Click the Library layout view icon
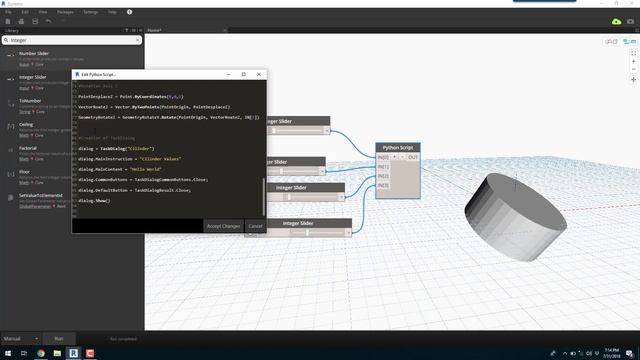 point(133,31)
